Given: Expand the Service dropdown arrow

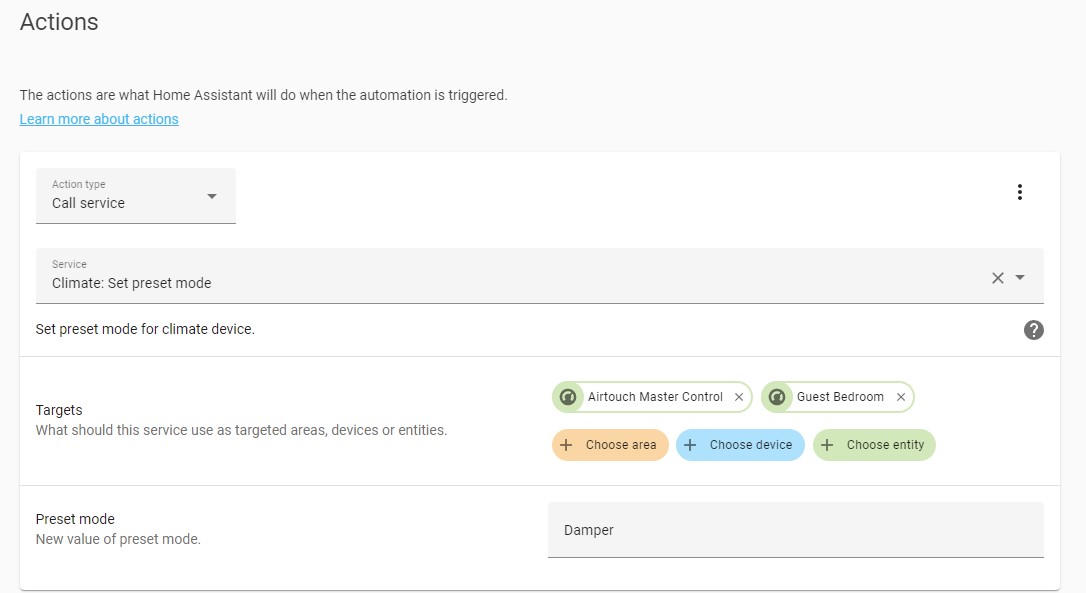Looking at the screenshot, I should click(x=1020, y=277).
